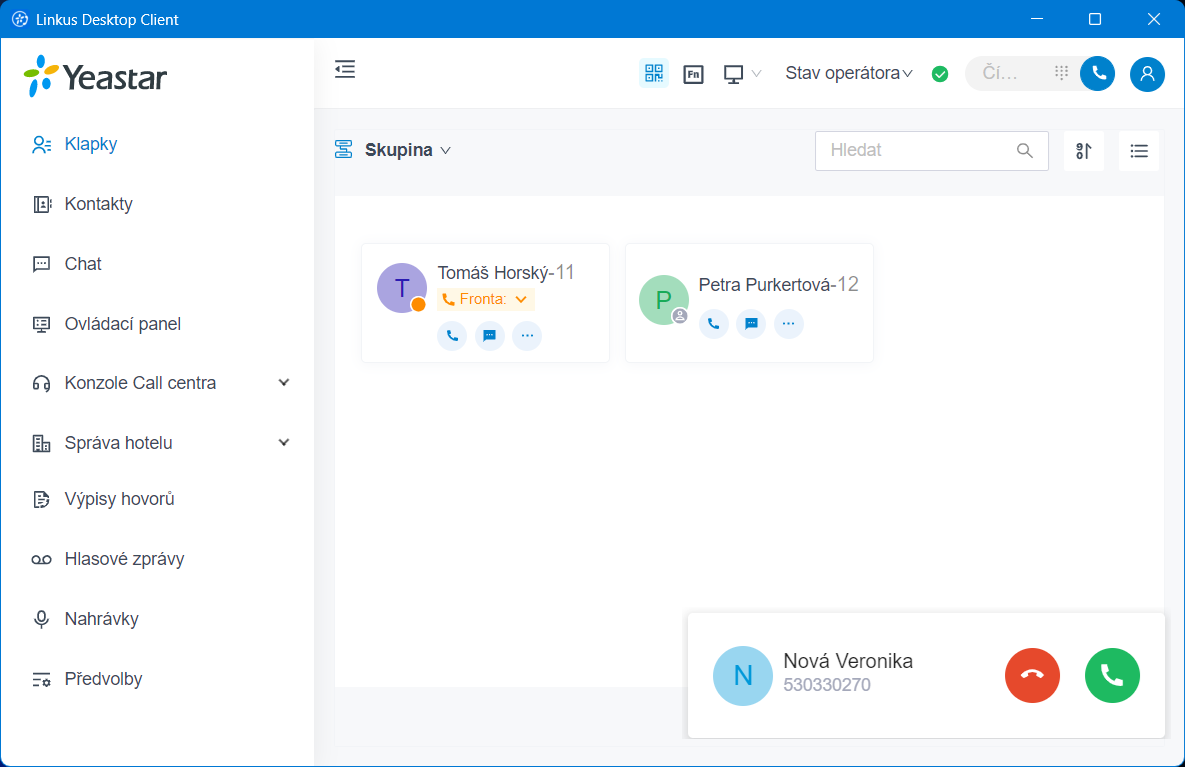Open the QR code login icon
The width and height of the screenshot is (1185, 767).
click(654, 73)
